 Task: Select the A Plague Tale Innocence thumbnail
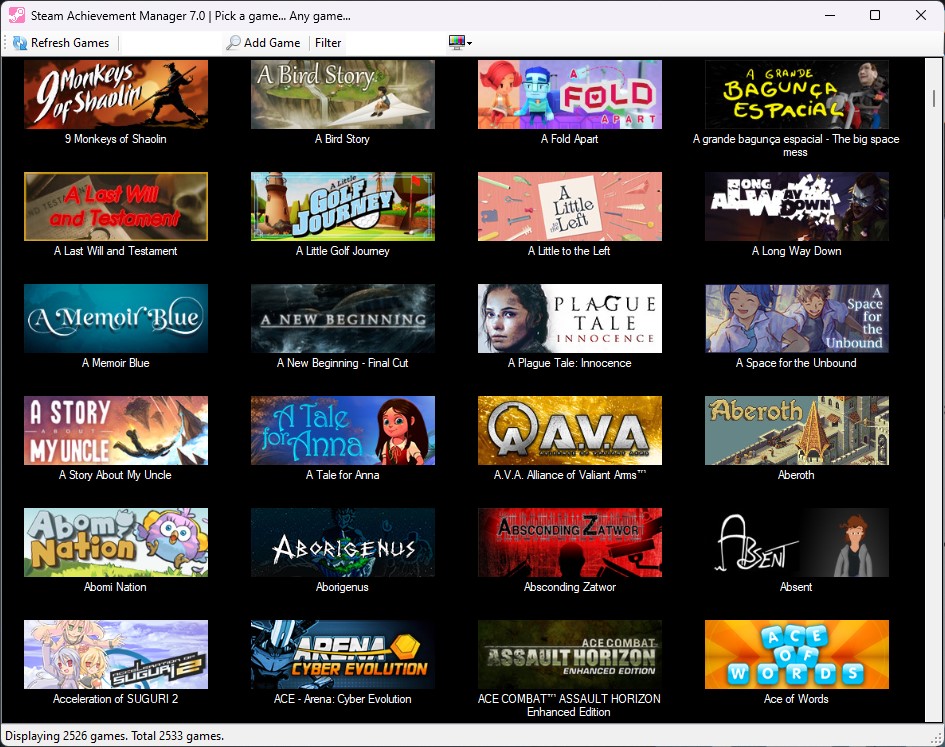point(570,318)
